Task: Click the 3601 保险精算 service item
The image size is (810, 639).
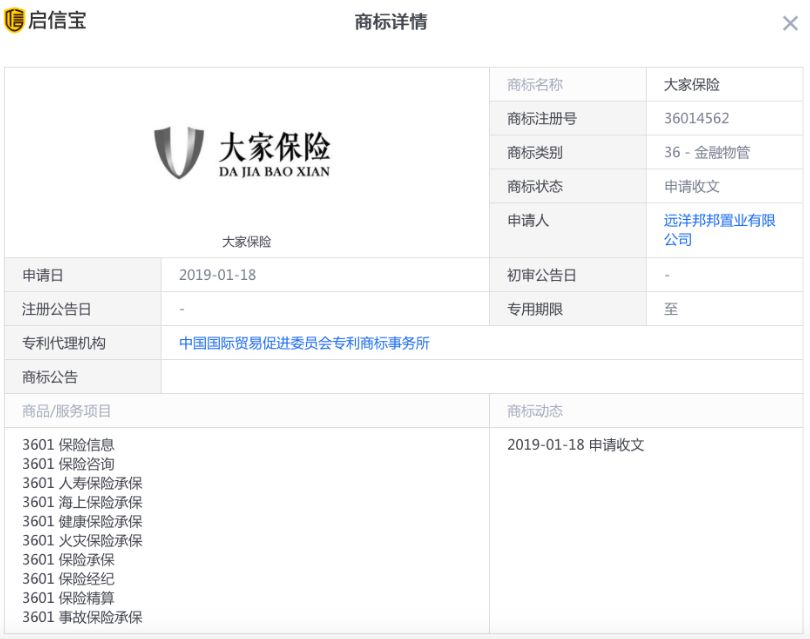Action: [x=68, y=598]
